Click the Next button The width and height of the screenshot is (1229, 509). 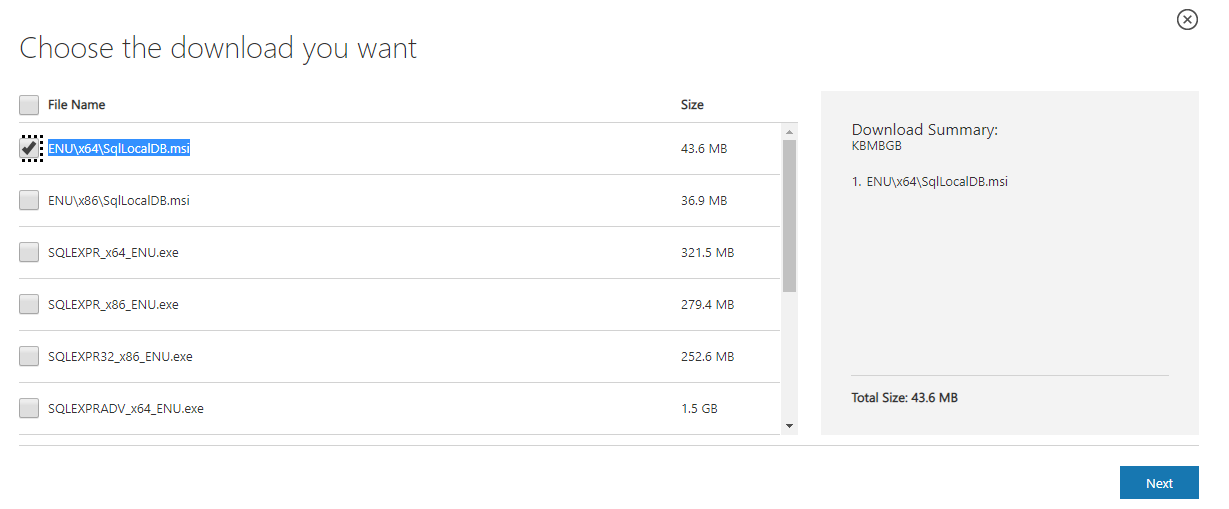click(1159, 483)
